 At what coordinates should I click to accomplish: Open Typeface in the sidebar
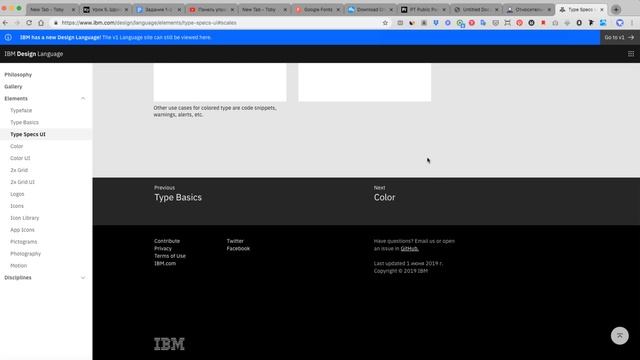tap(21, 110)
